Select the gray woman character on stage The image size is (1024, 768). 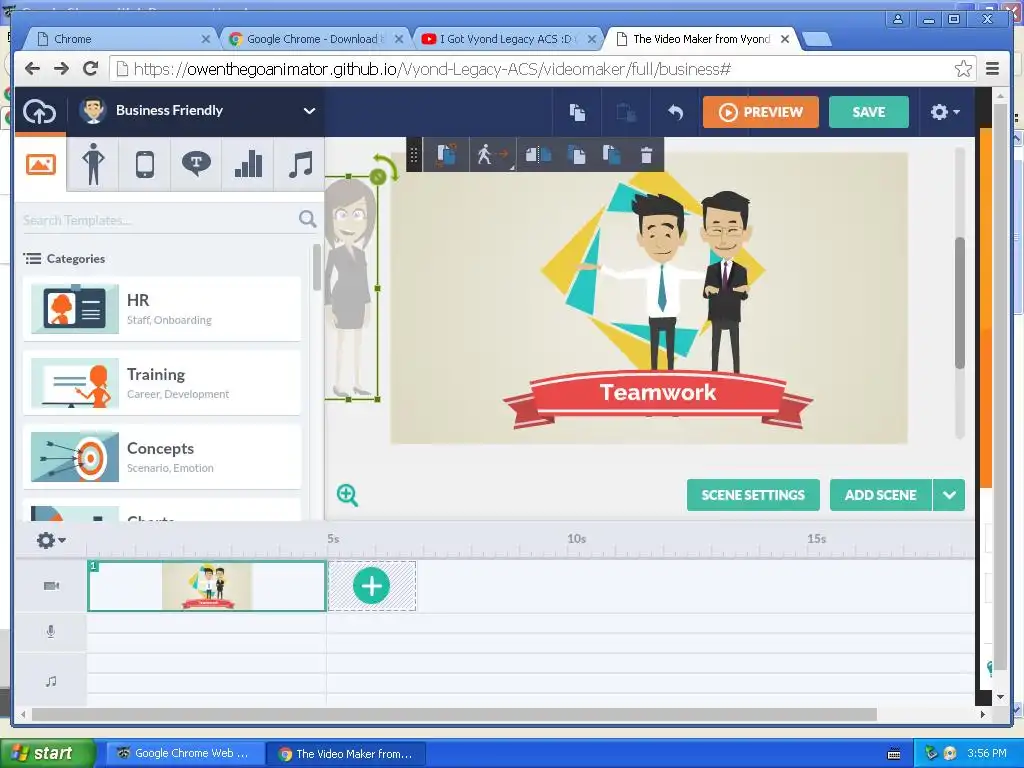tap(350, 287)
